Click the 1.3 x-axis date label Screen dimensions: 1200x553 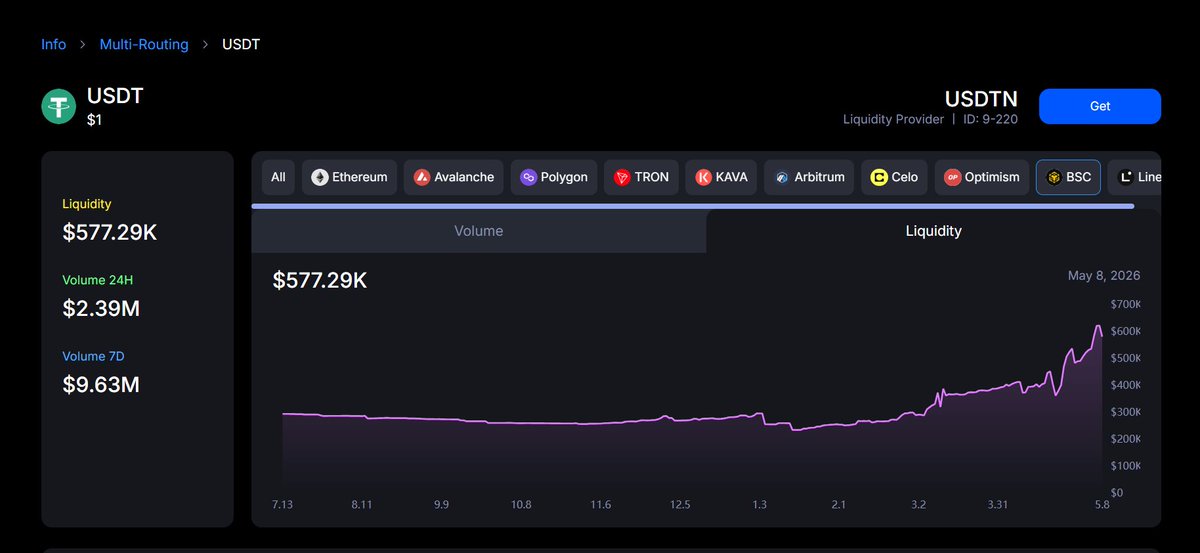(760, 505)
